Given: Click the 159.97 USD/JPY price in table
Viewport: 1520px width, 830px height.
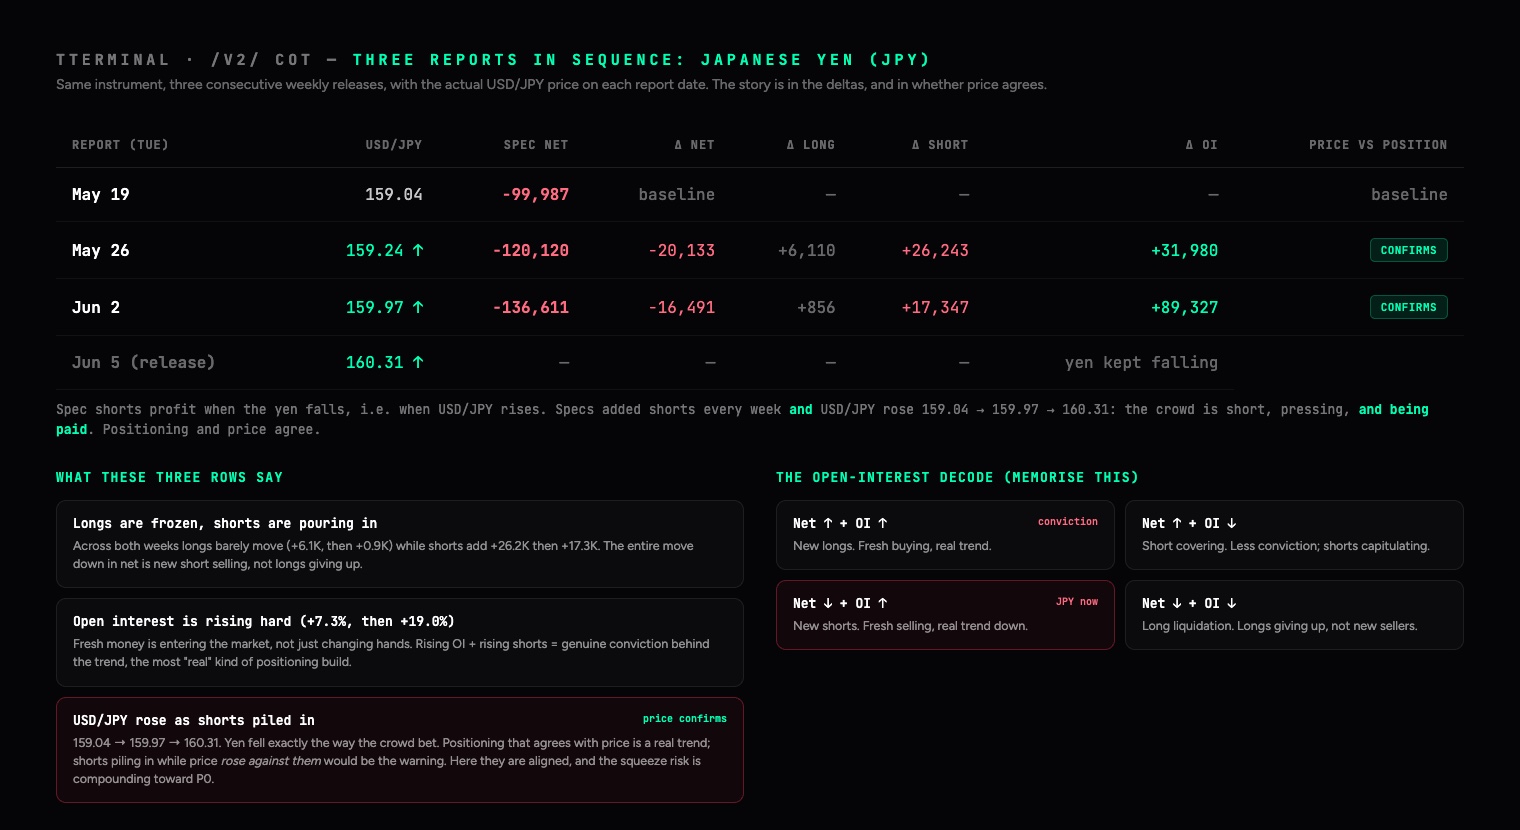Looking at the screenshot, I should (374, 307).
